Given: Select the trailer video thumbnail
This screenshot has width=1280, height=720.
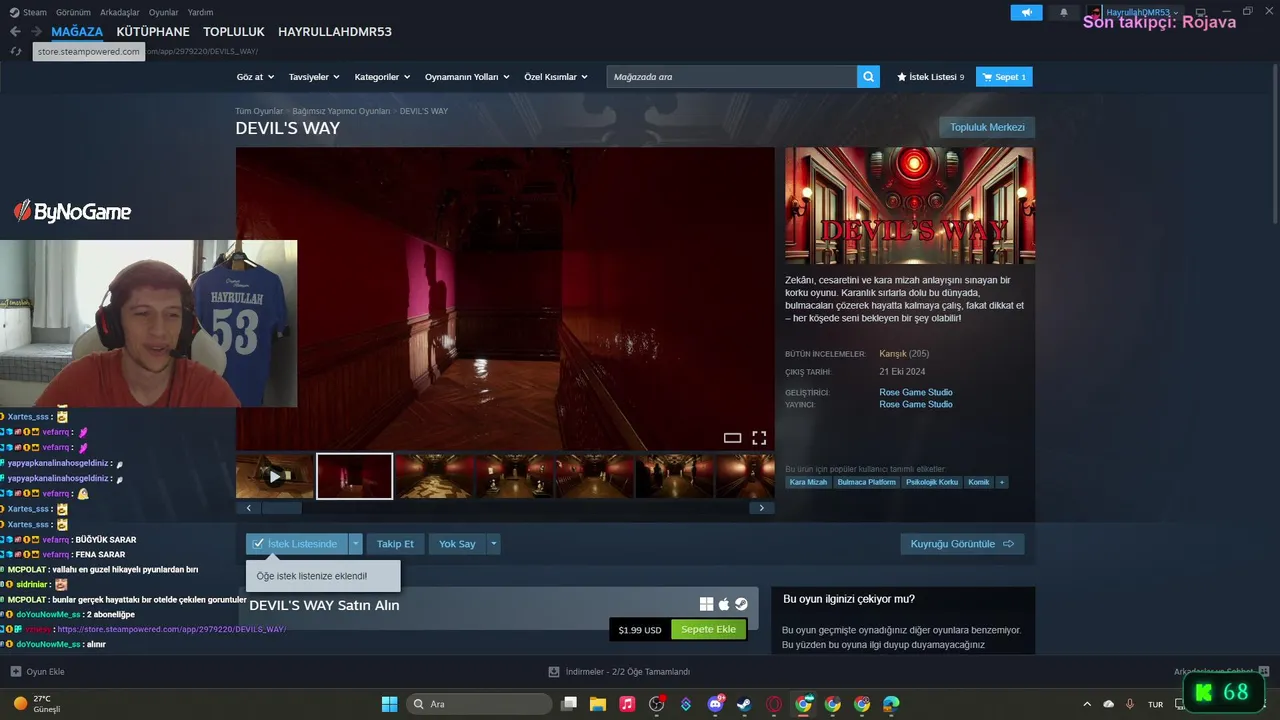Looking at the screenshot, I should point(275,476).
